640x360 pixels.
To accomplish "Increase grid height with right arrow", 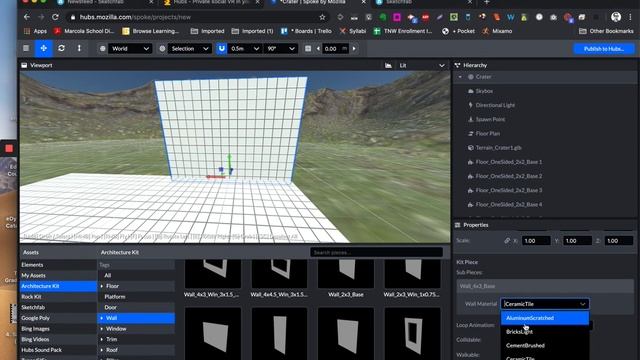I will point(354,49).
